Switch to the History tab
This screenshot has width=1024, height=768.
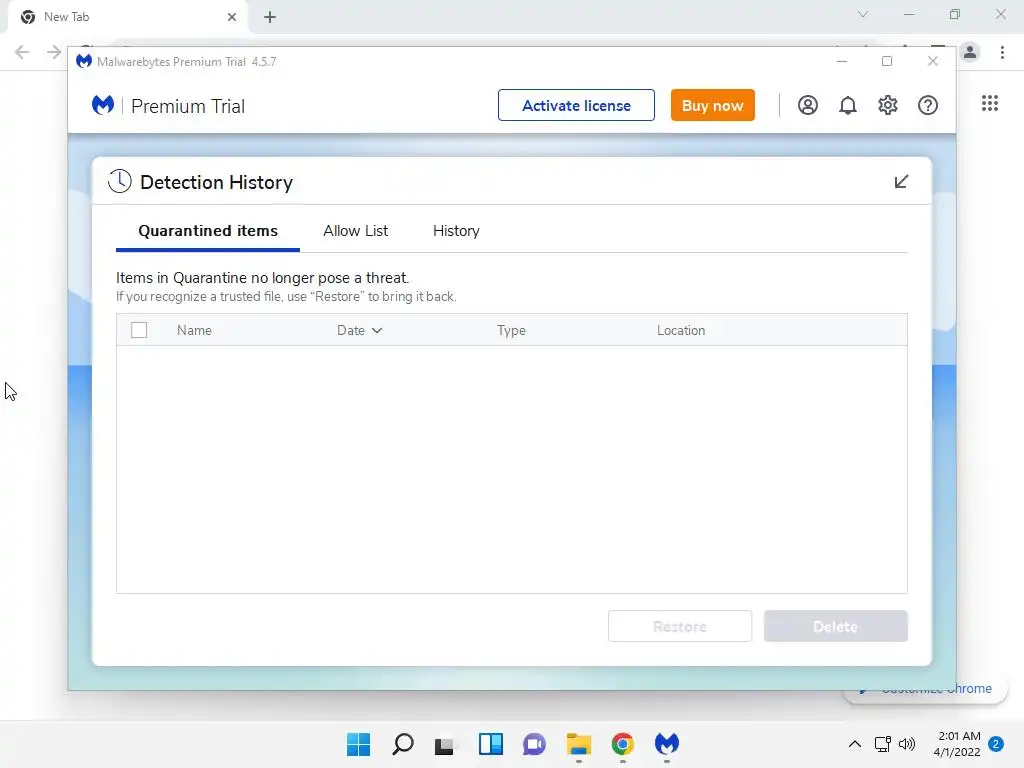click(456, 231)
